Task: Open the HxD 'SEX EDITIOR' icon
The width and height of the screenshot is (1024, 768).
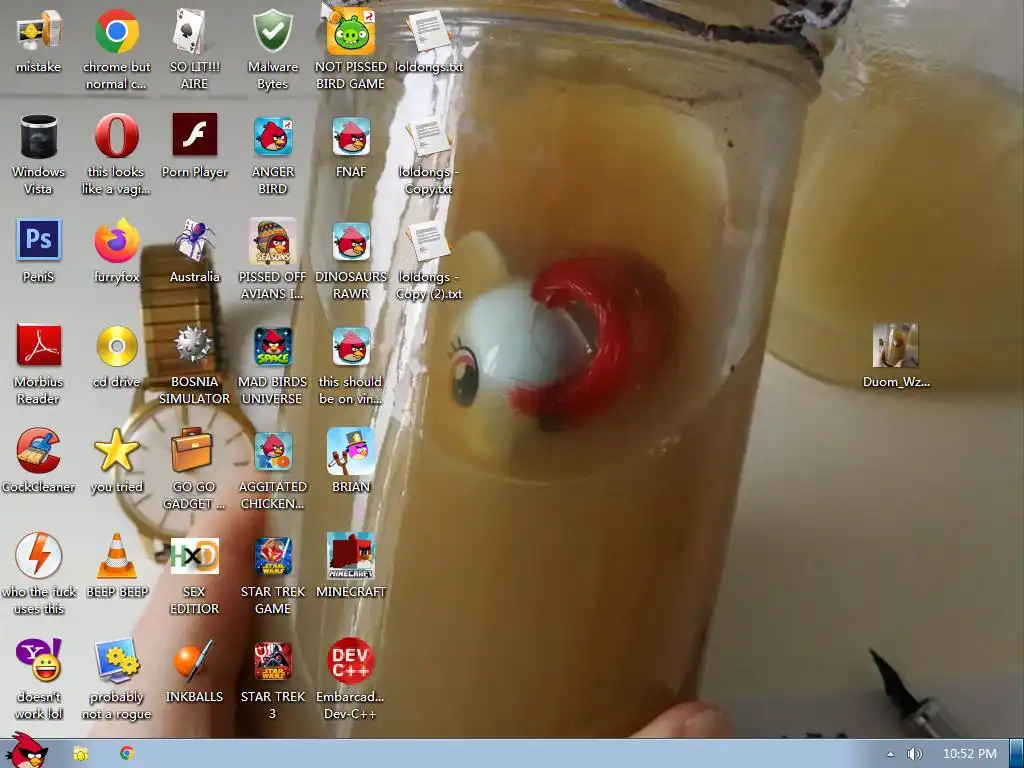Action: click(194, 556)
